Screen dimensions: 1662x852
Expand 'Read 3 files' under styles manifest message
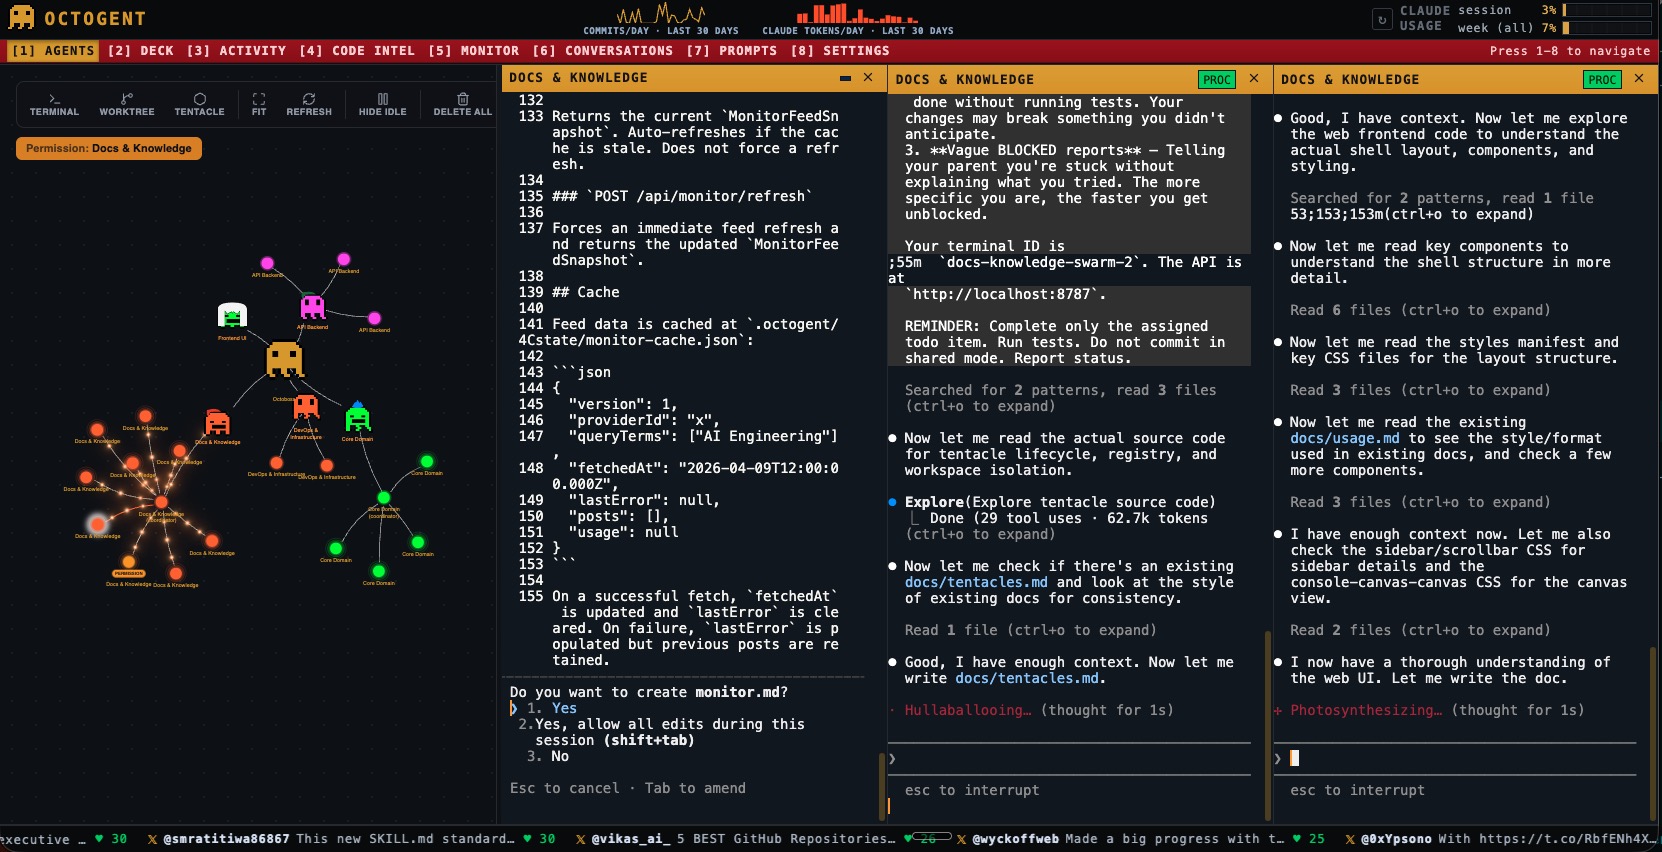[x=1420, y=390]
